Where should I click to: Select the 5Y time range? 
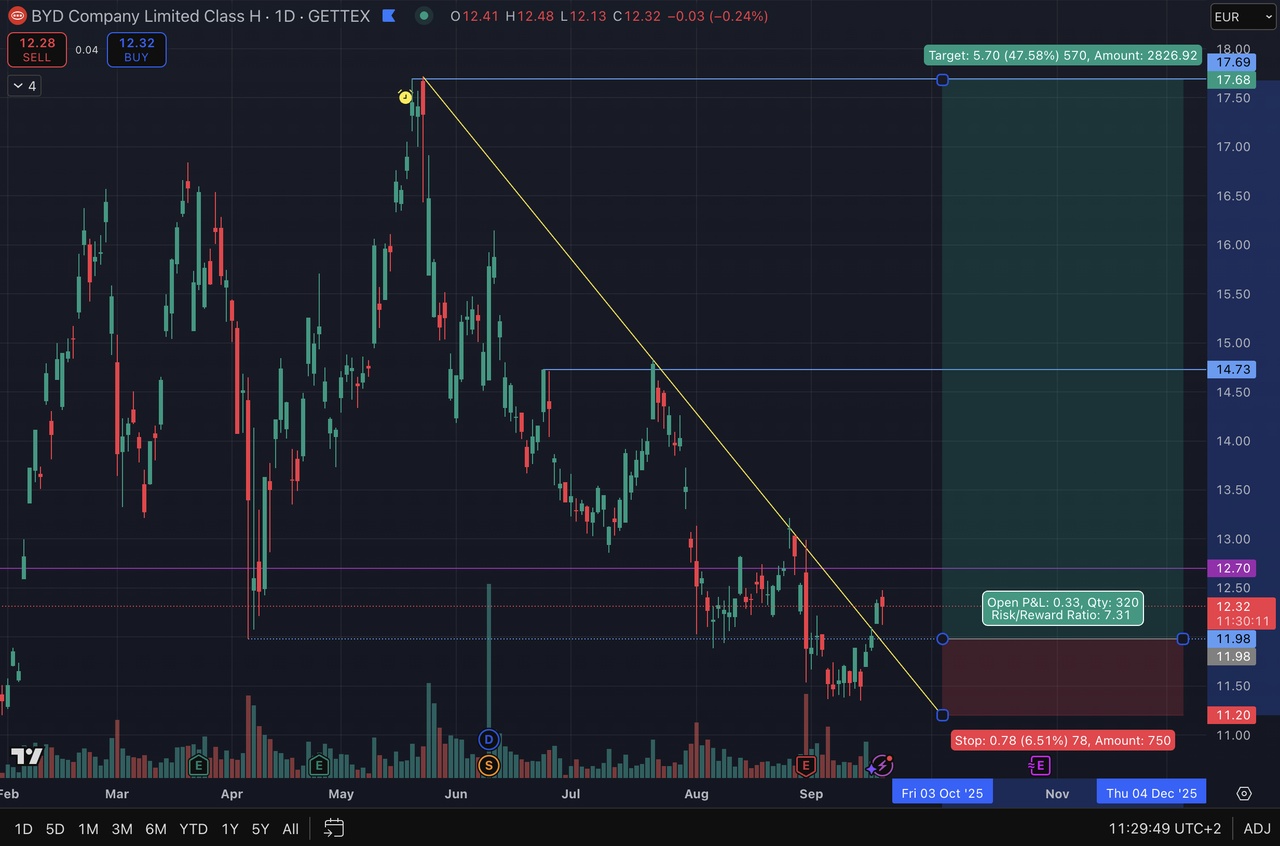pyautogui.click(x=260, y=829)
